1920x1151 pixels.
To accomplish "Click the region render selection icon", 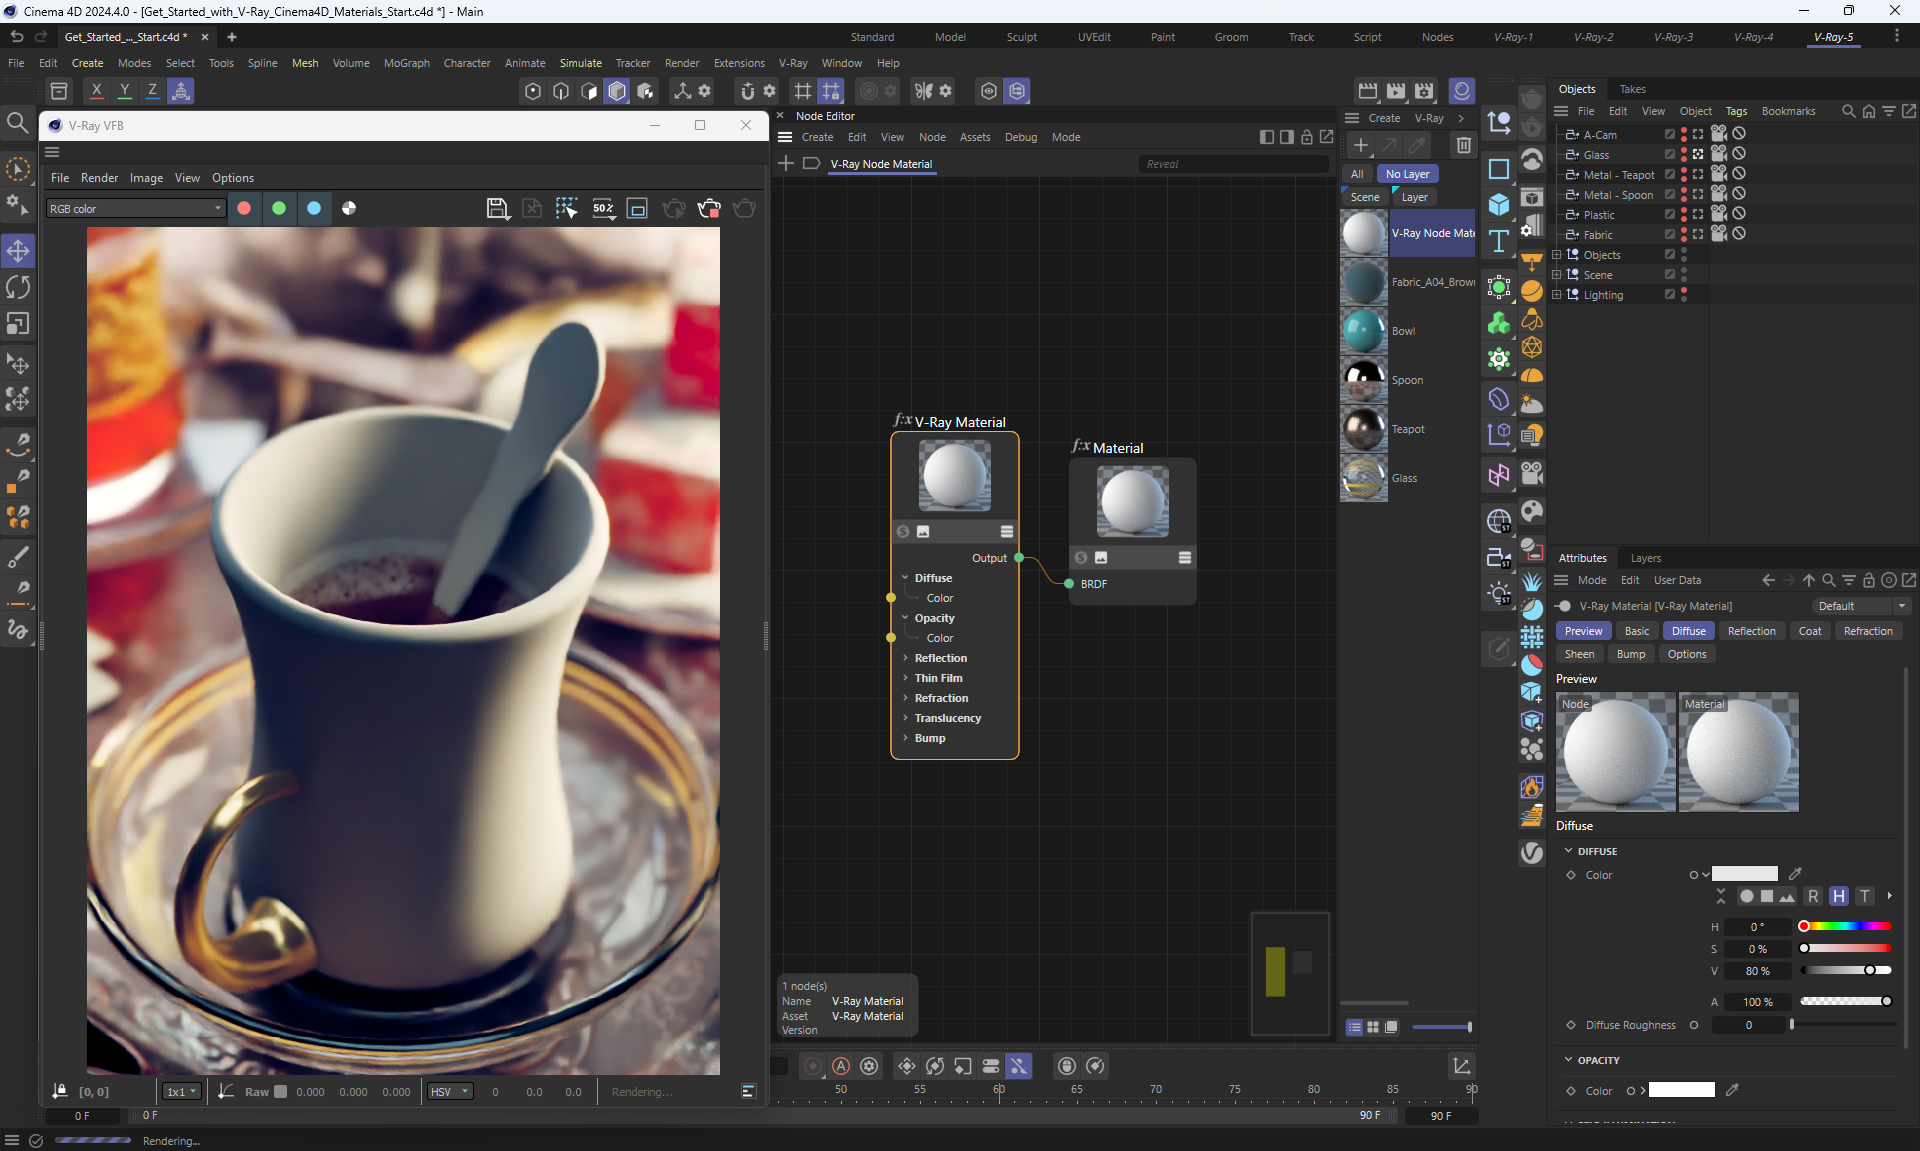I will (566, 208).
